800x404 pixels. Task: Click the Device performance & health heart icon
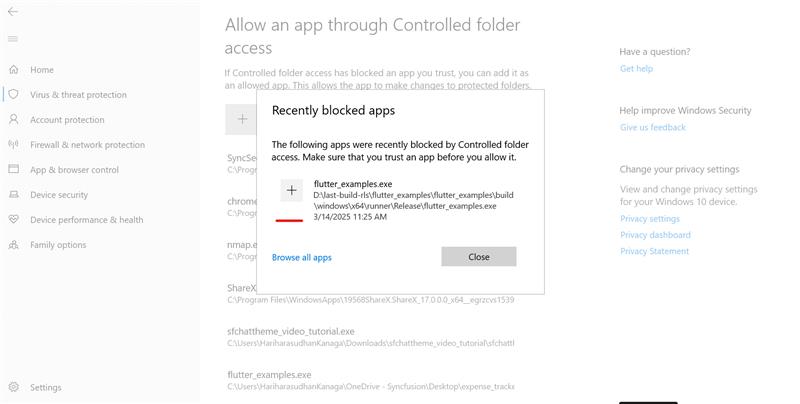[13, 220]
